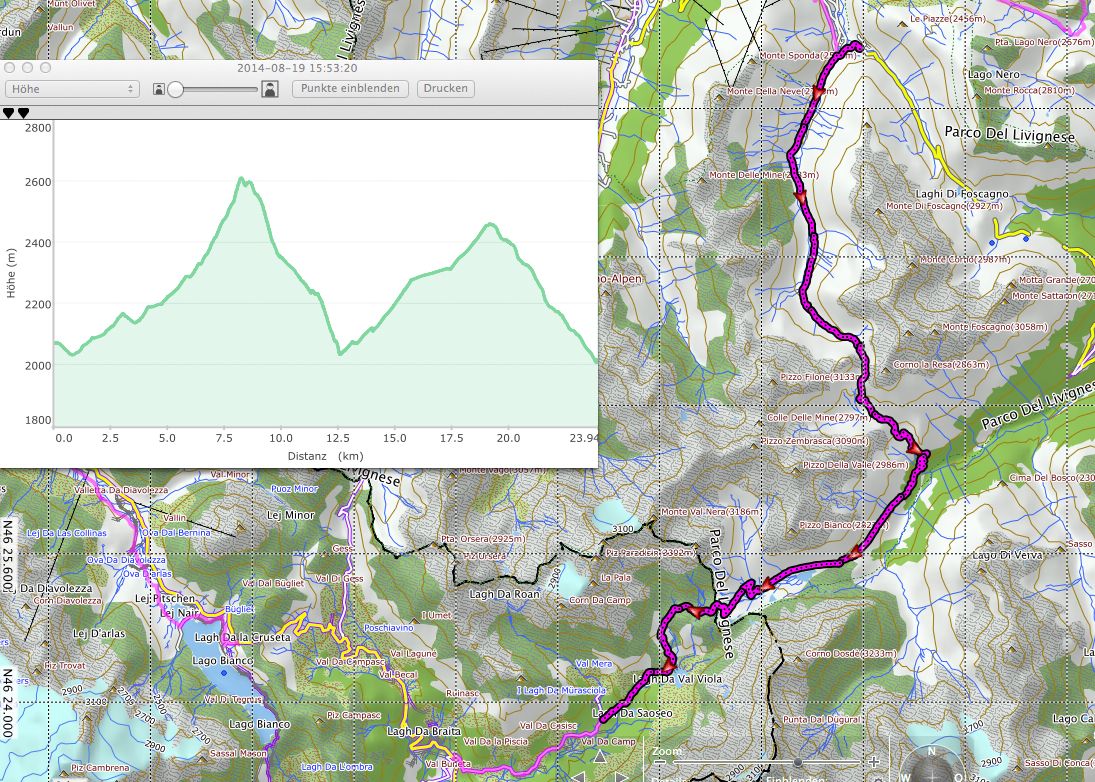The width and height of the screenshot is (1095, 782).
Task: Click the pan right arrow on map
Action: click(x=620, y=775)
